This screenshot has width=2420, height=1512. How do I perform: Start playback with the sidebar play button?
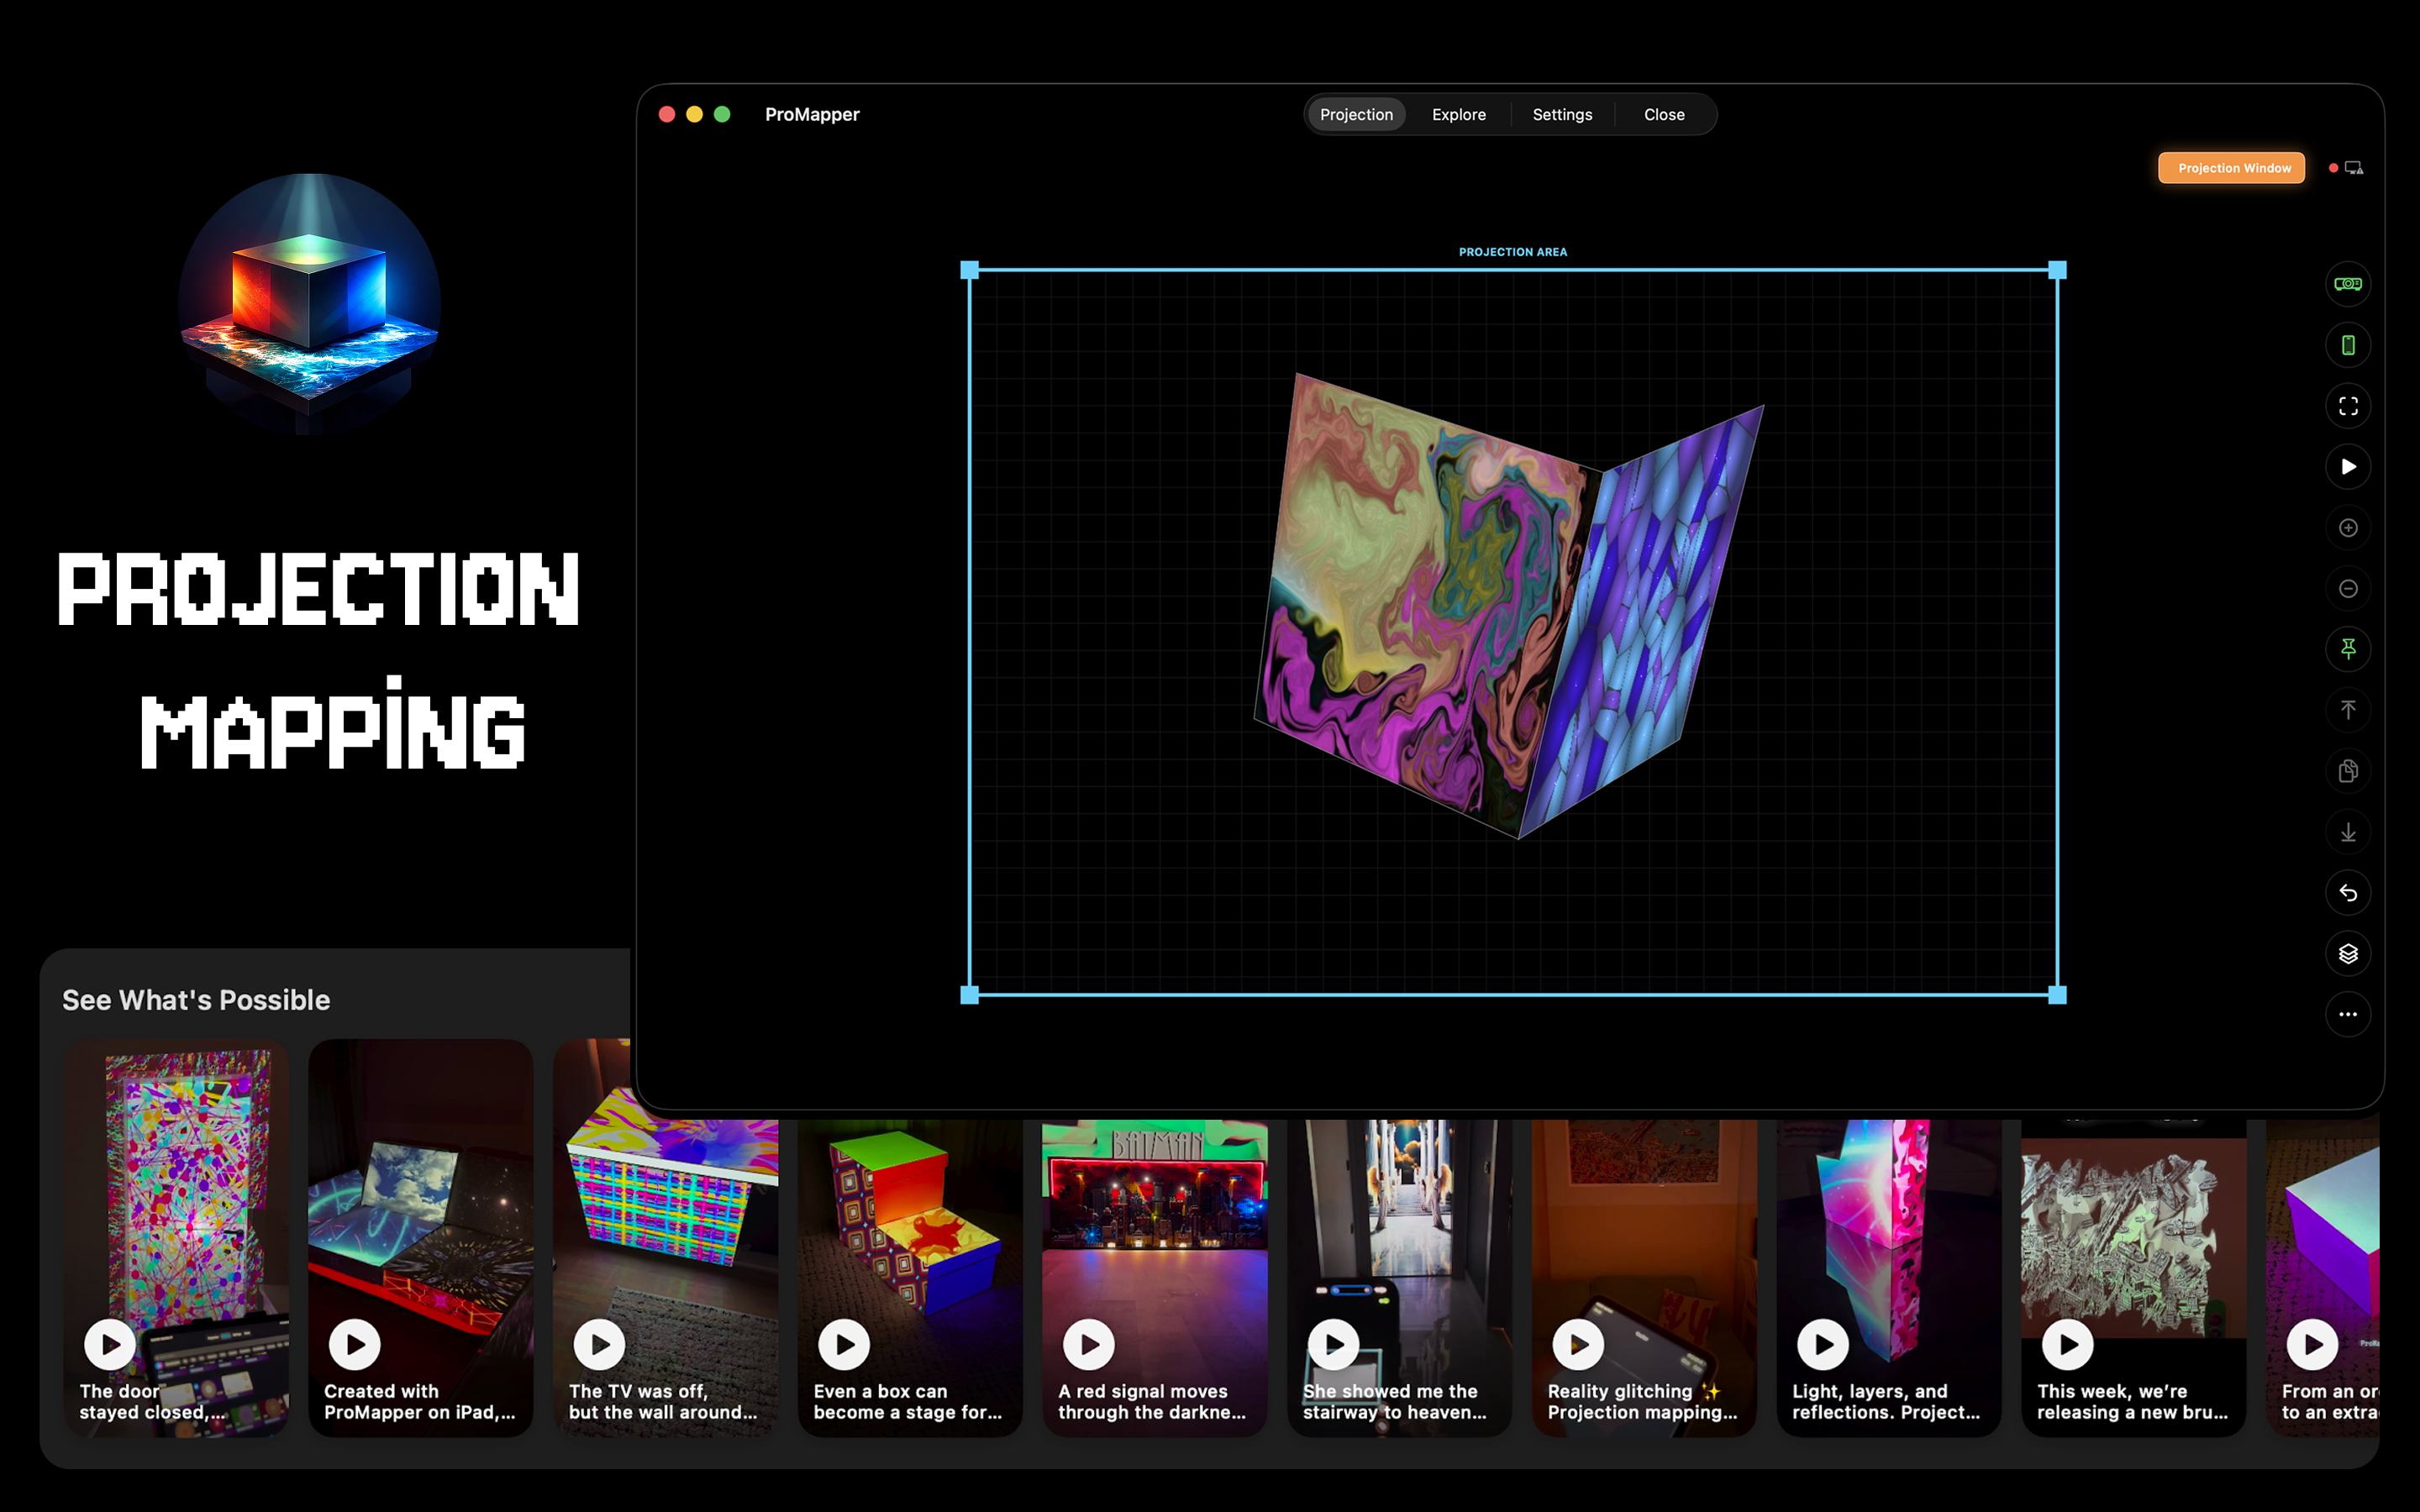pyautogui.click(x=2347, y=467)
